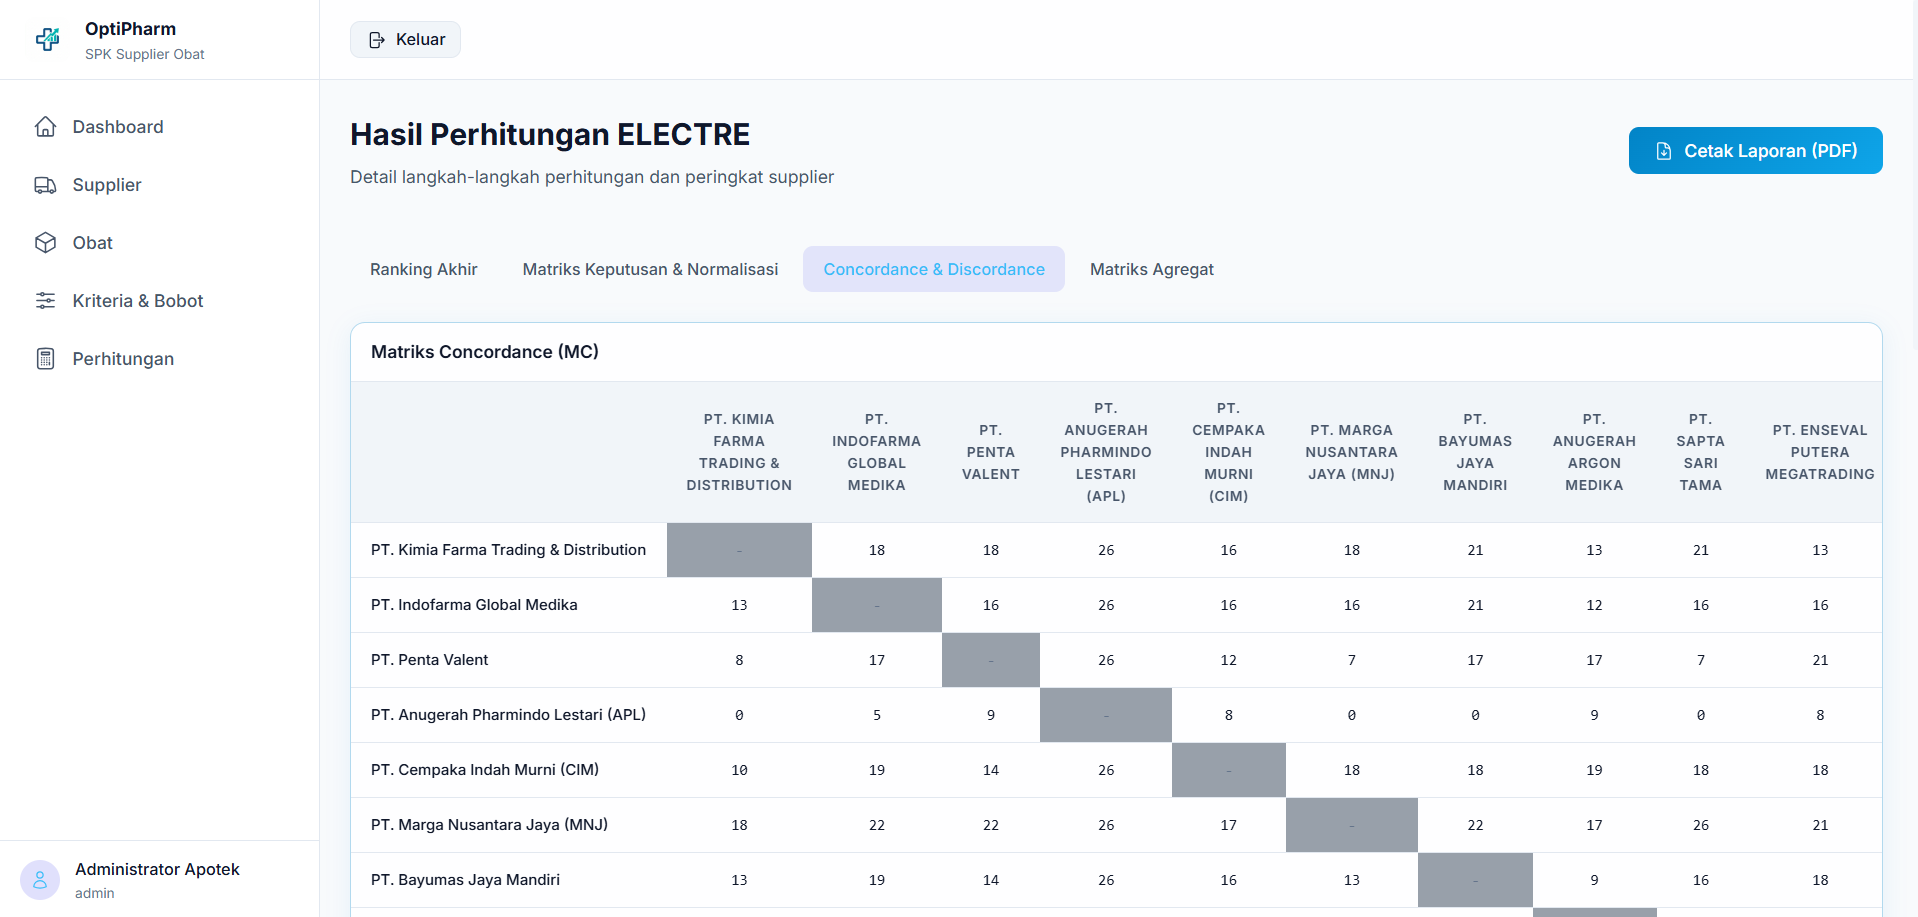Click the Hasil Perhitungan ELECTRE heading

click(x=550, y=134)
